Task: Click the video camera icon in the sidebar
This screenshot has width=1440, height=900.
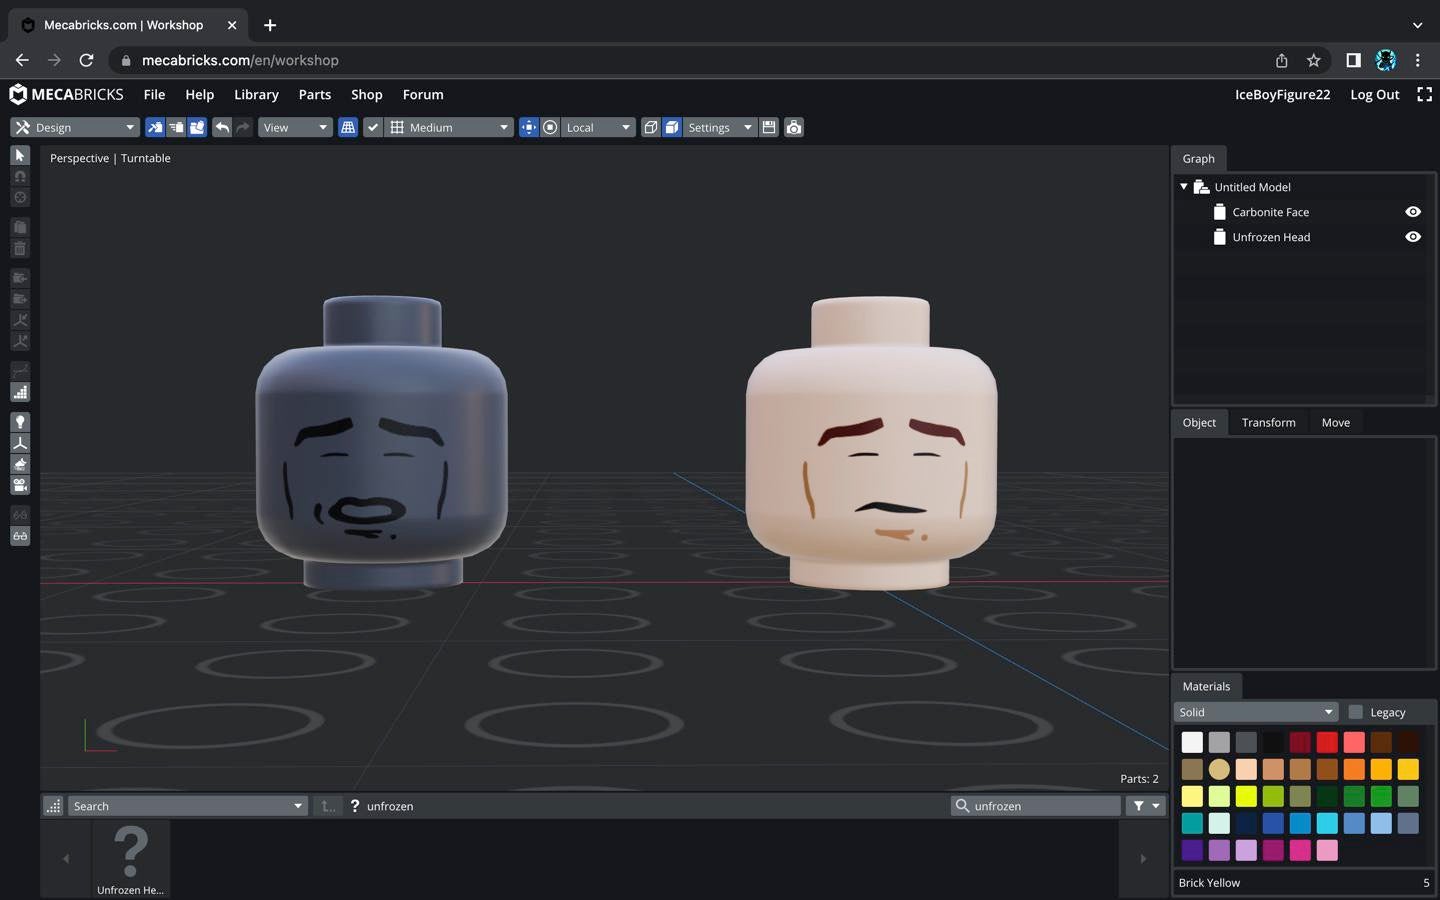Action: pos(20,485)
